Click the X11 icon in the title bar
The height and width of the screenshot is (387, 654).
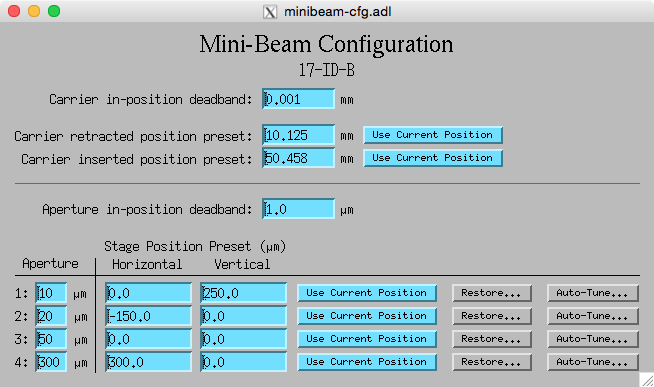270,12
